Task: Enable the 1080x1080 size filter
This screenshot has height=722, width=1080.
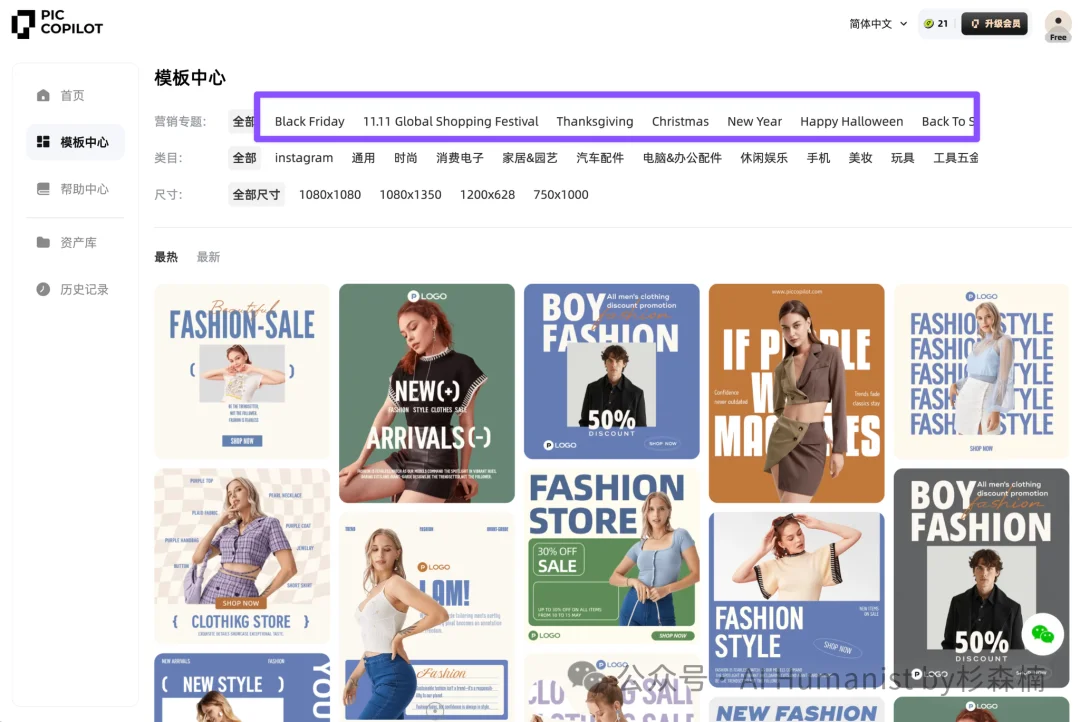Action: point(330,194)
